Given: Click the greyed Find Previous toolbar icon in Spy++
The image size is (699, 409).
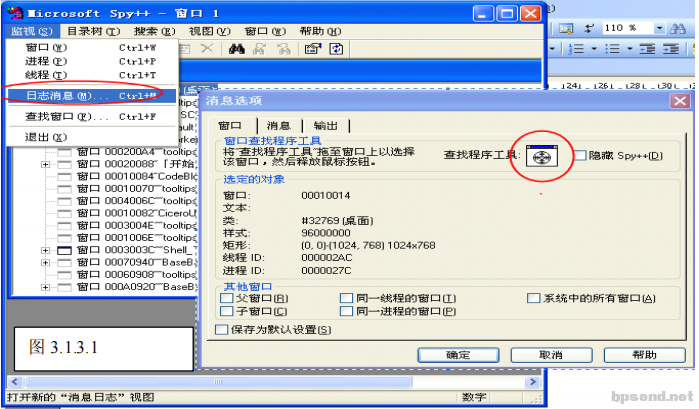Looking at the screenshot, I should [x=284, y=49].
